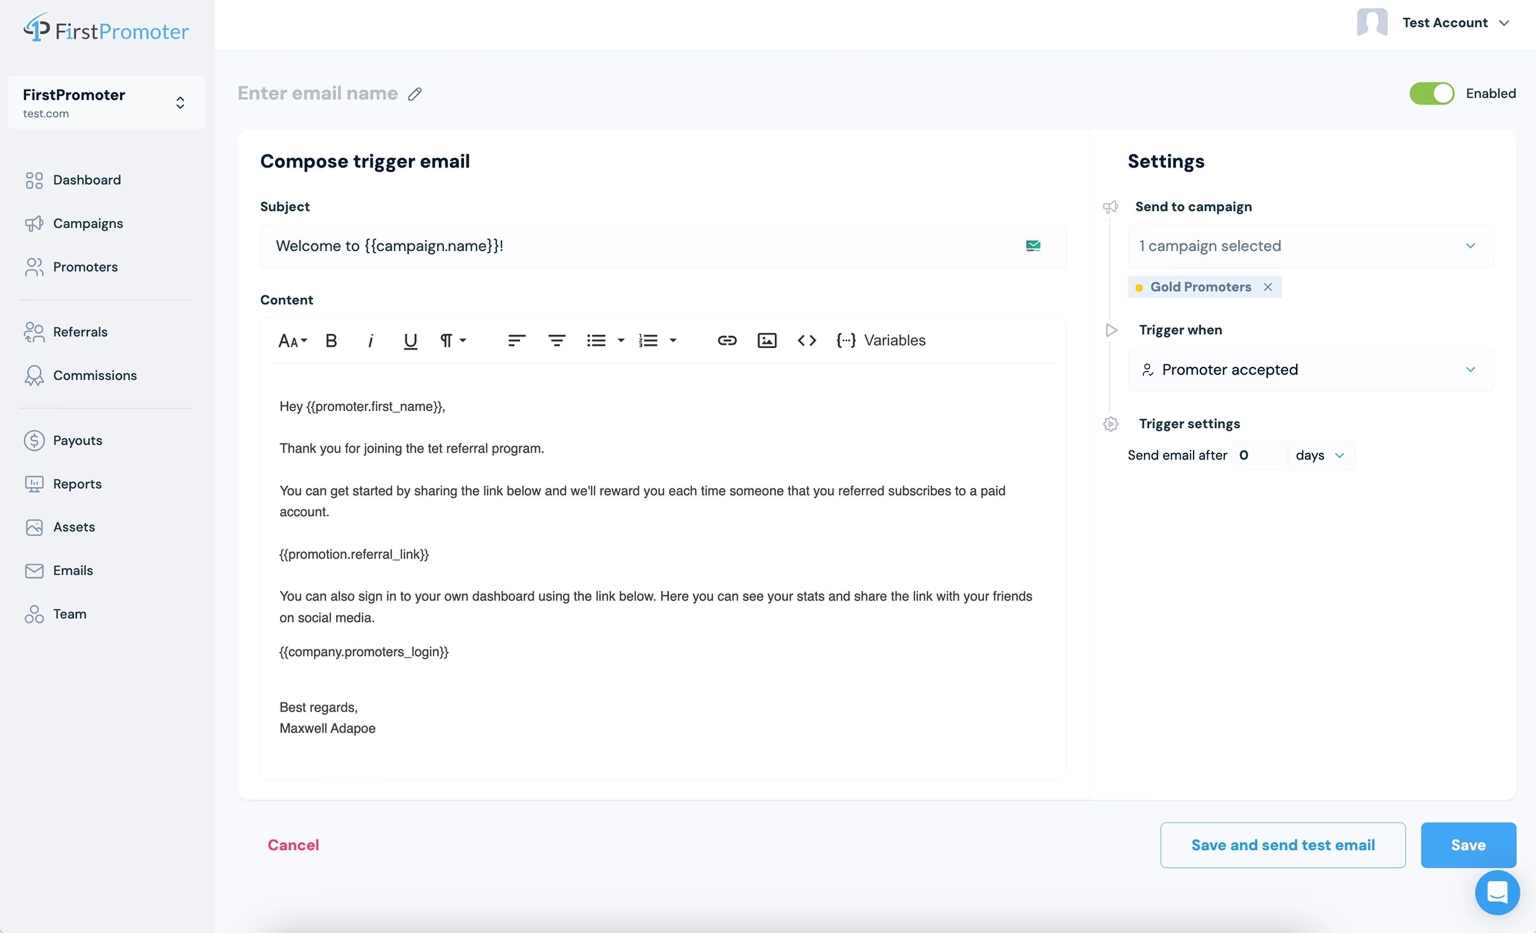Click the underline formatting icon
The width and height of the screenshot is (1536, 933).
[x=410, y=341]
